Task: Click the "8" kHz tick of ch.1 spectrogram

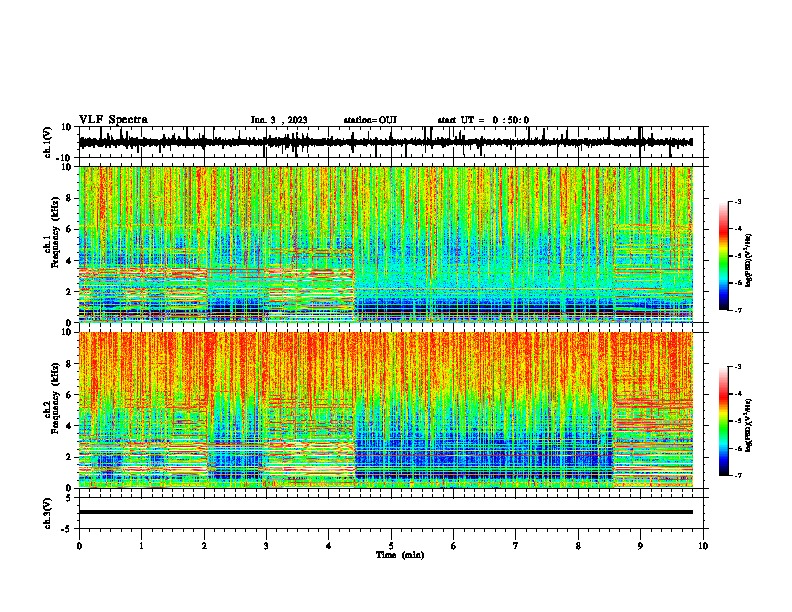Action: click(69, 198)
